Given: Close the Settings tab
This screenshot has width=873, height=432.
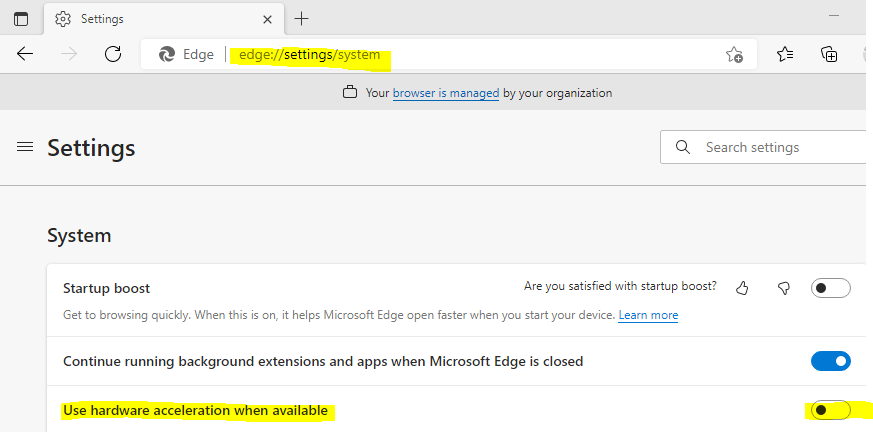Looking at the screenshot, I should pos(267,19).
